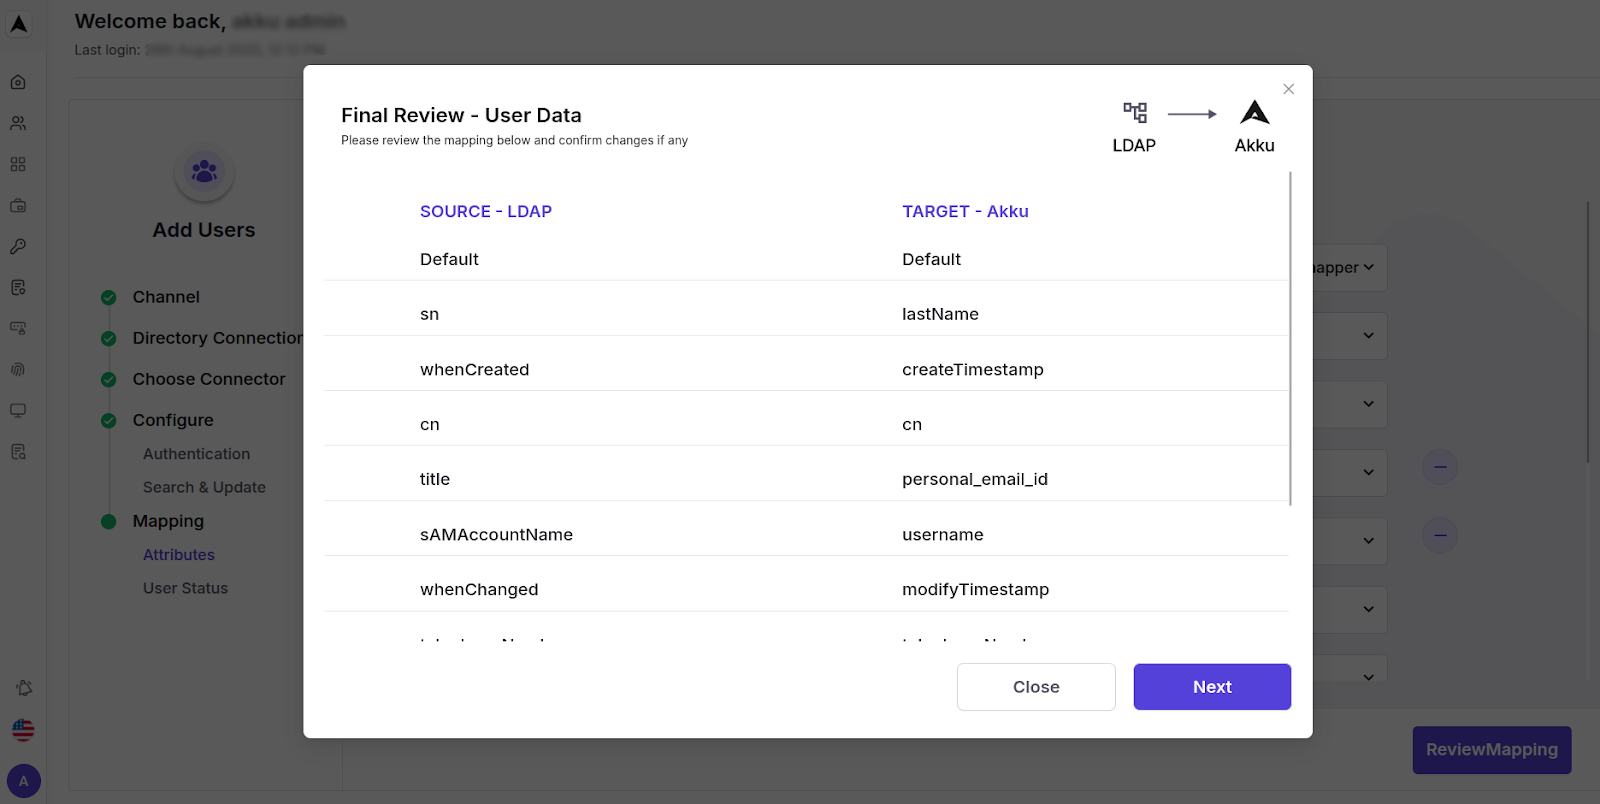The image size is (1600, 804).
Task: Click the green check beside Channel
Action: click(x=109, y=297)
